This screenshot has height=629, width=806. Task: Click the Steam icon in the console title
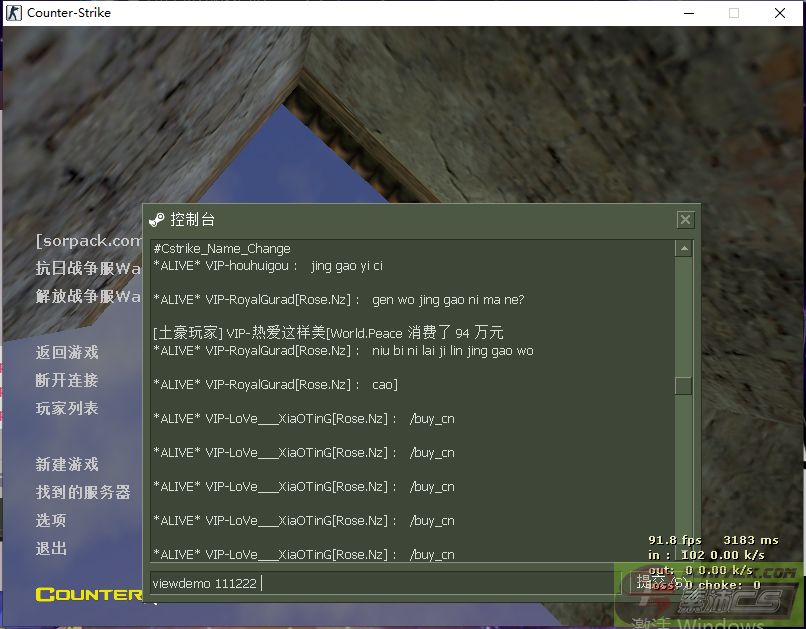pyautogui.click(x=156, y=220)
